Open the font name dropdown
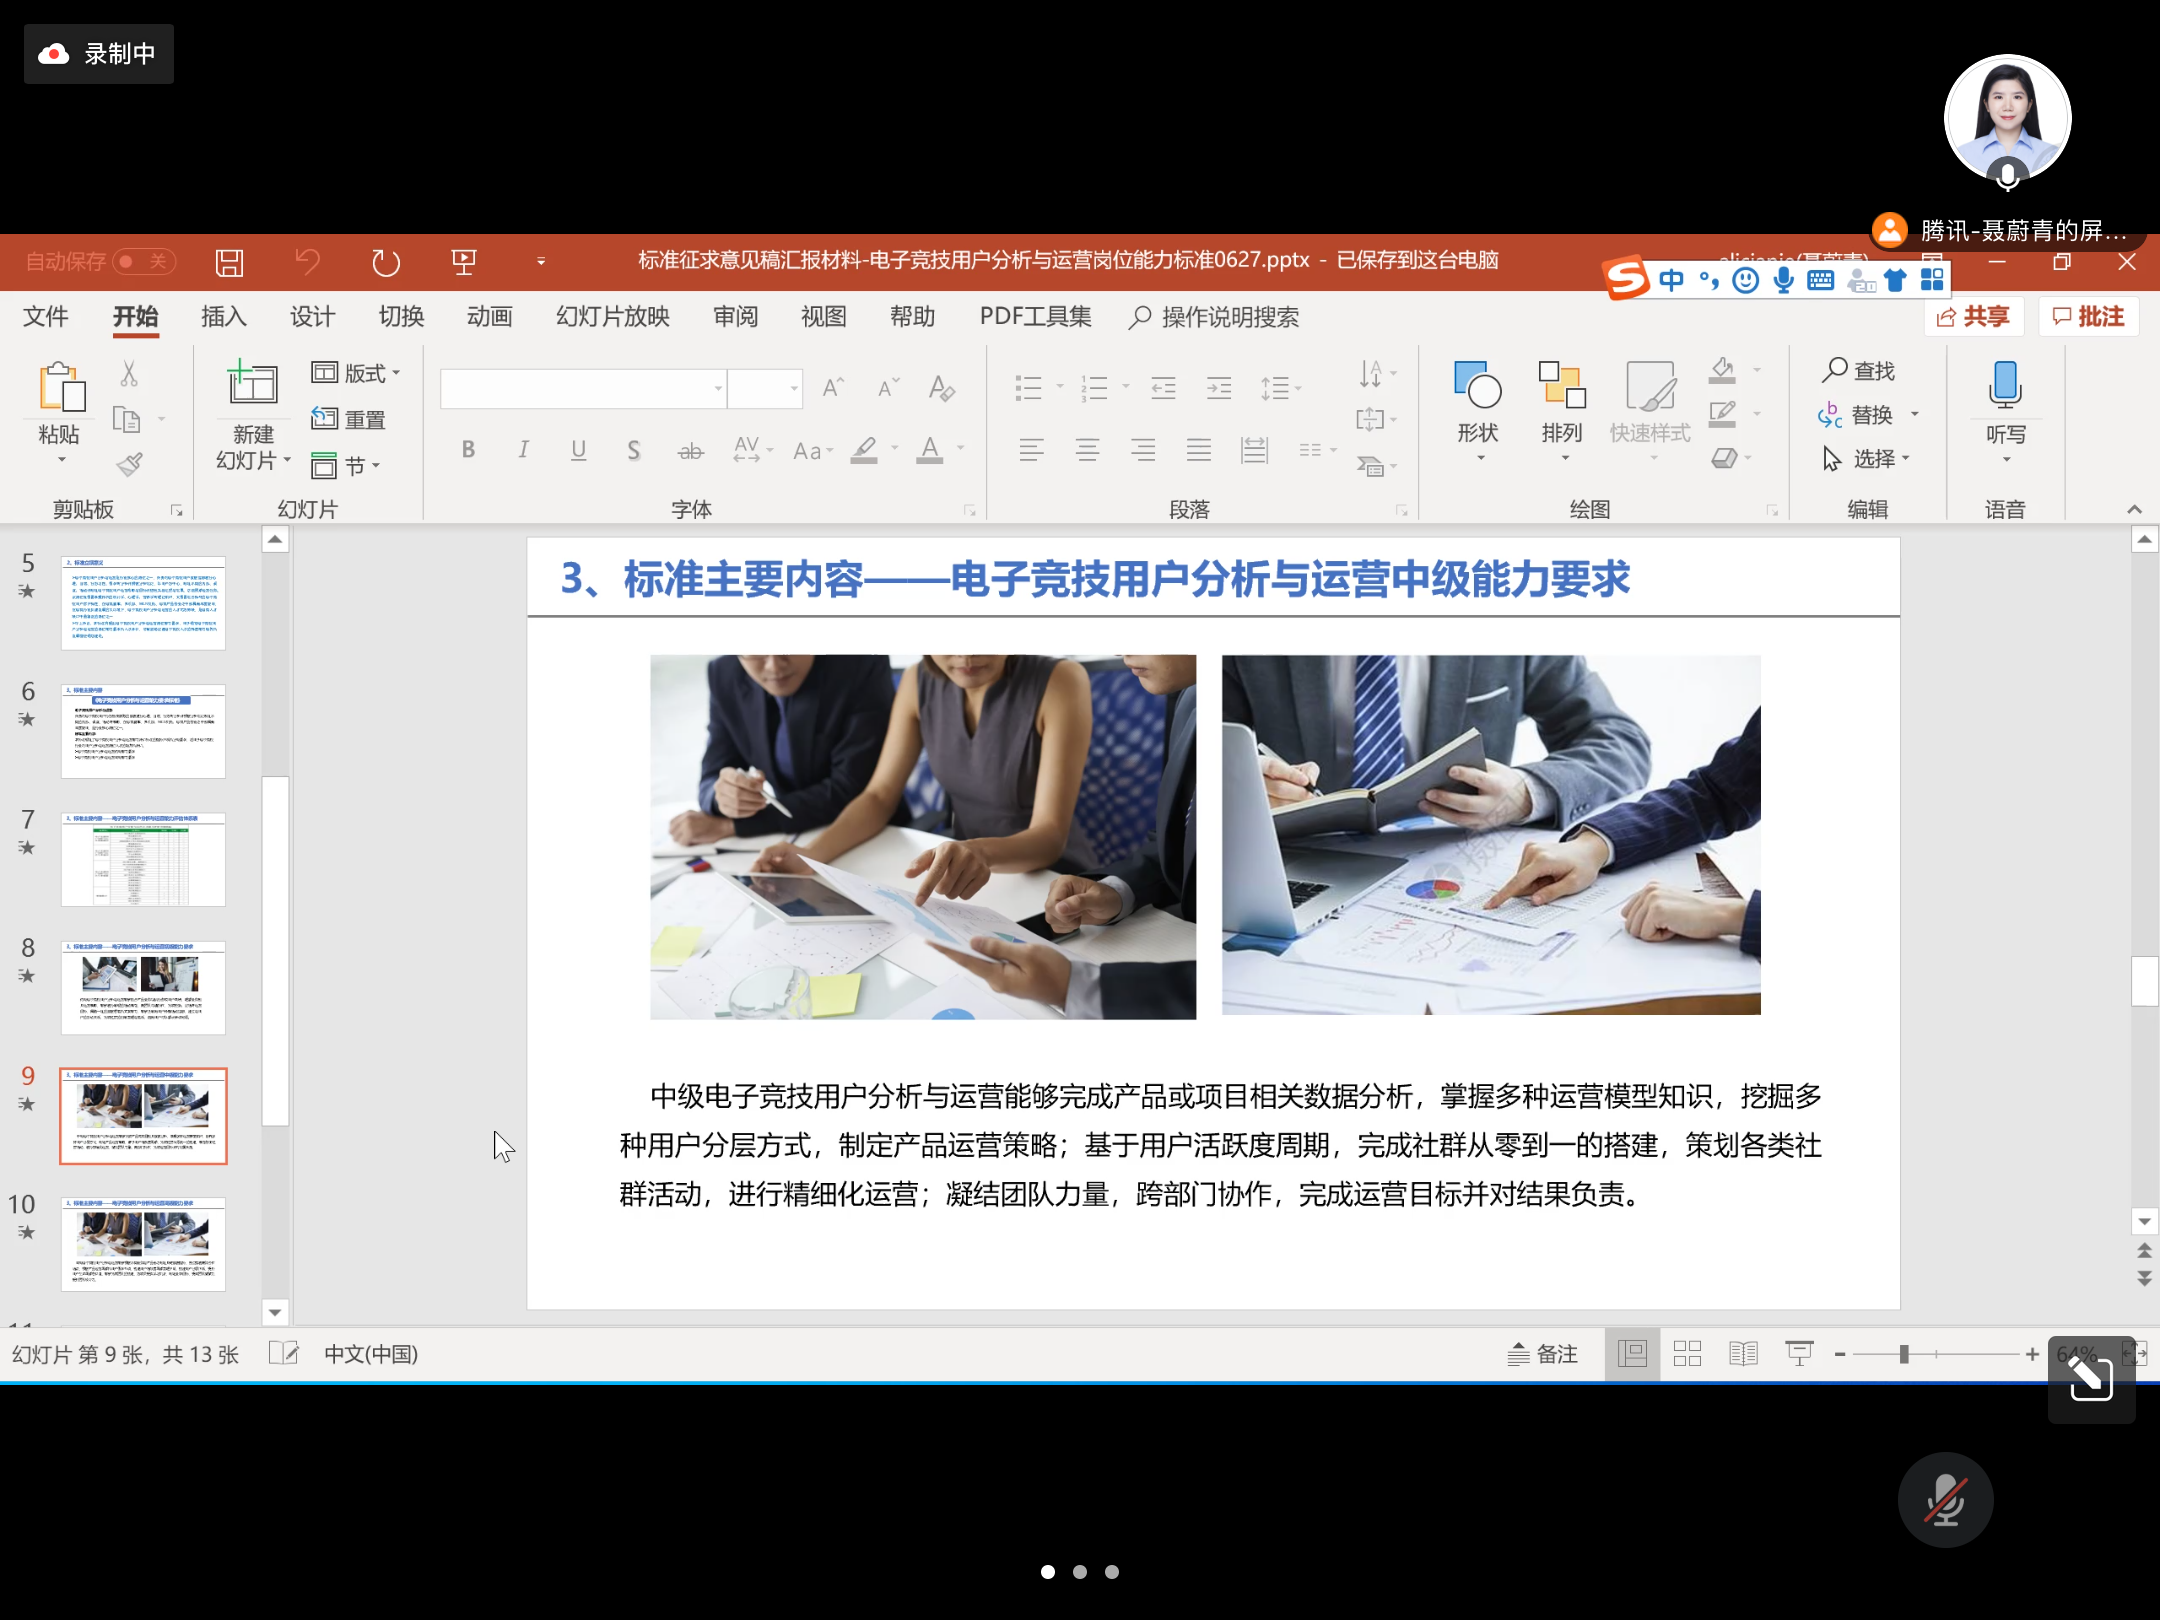The image size is (2160, 1620). pos(718,389)
